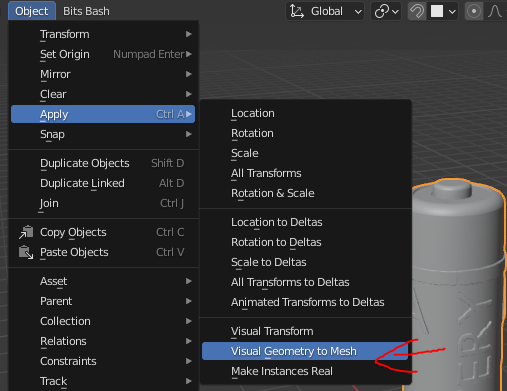Expand the Relations submenu
Viewport: 507px width, 391px height.
(x=103, y=341)
